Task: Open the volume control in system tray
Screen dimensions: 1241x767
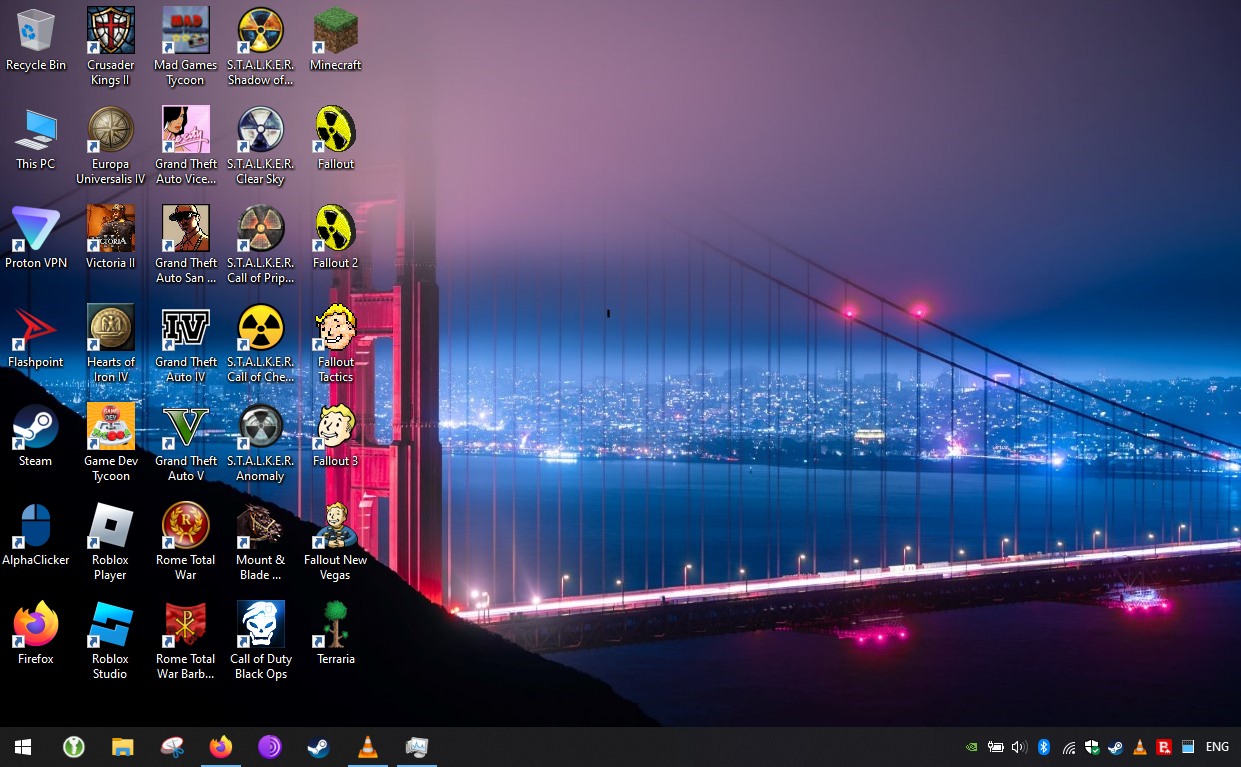Action: [x=1019, y=747]
